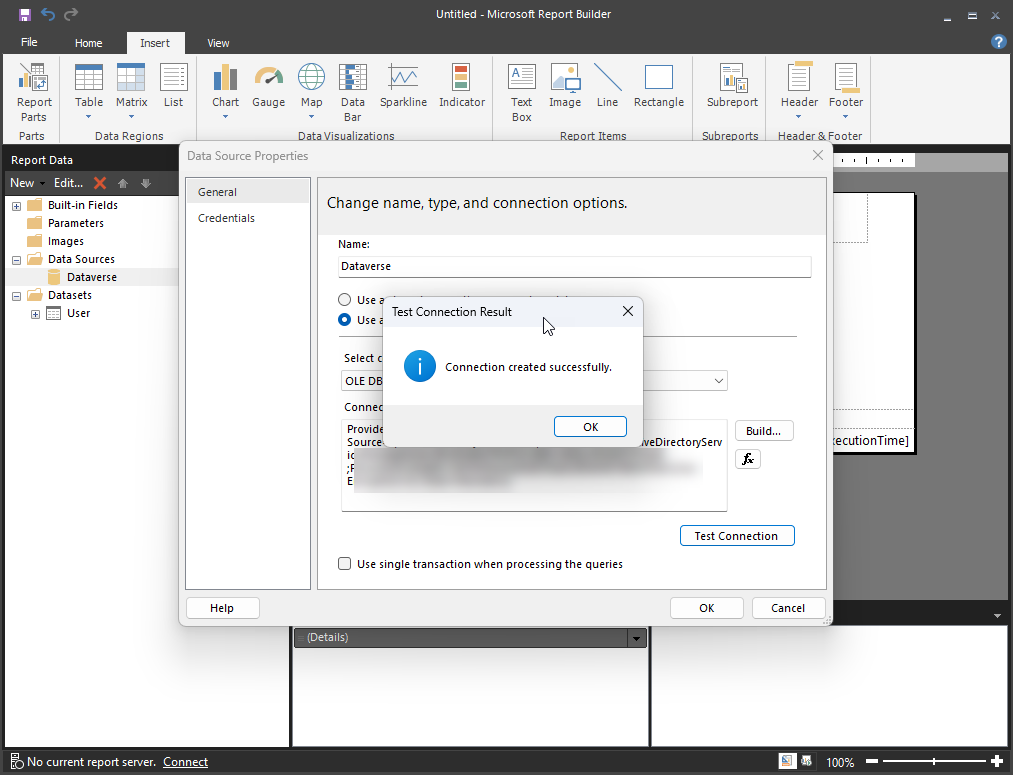Click the Build... button
This screenshot has height=775, width=1013.
[764, 431]
